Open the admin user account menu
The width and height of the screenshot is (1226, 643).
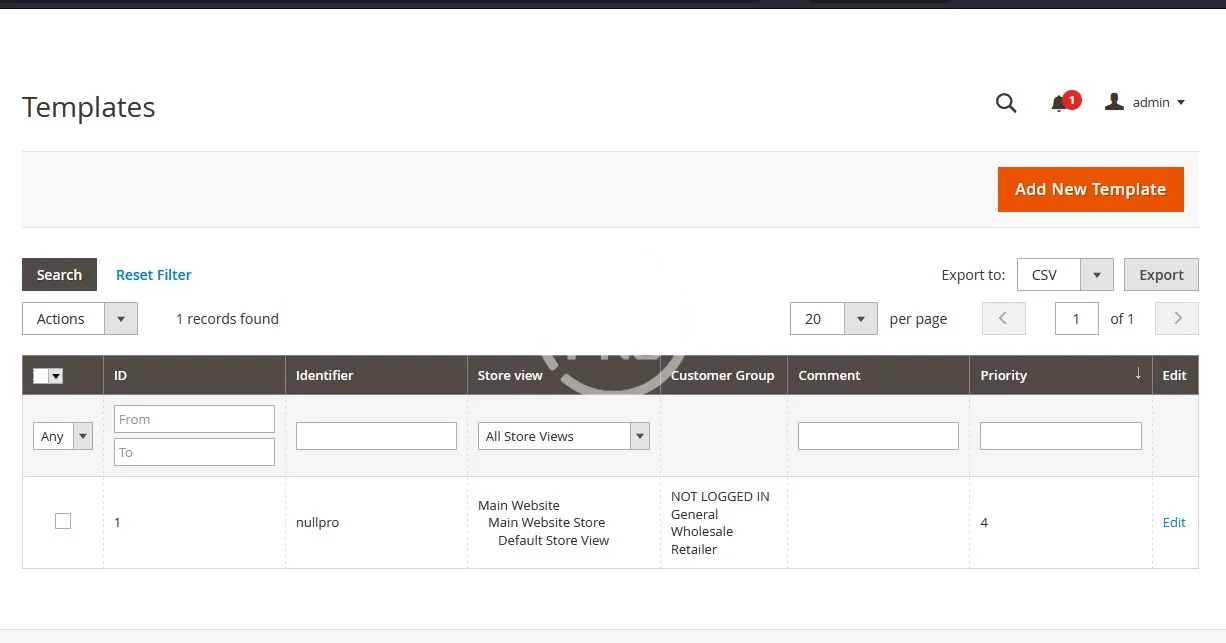[x=1145, y=102]
